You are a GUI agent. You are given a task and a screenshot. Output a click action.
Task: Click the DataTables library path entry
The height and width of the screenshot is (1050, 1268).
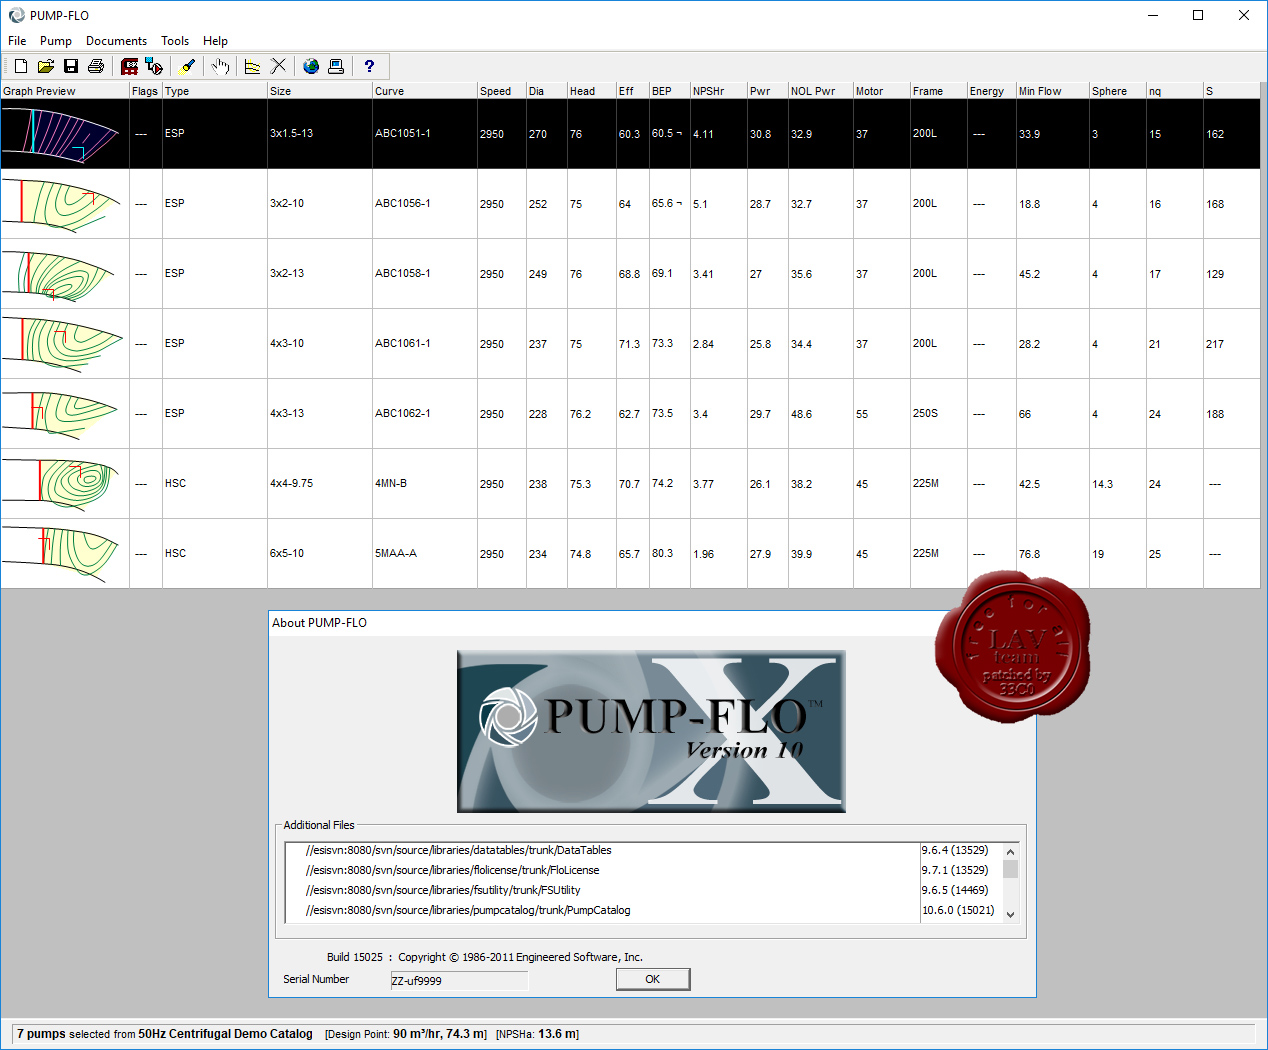tap(459, 850)
